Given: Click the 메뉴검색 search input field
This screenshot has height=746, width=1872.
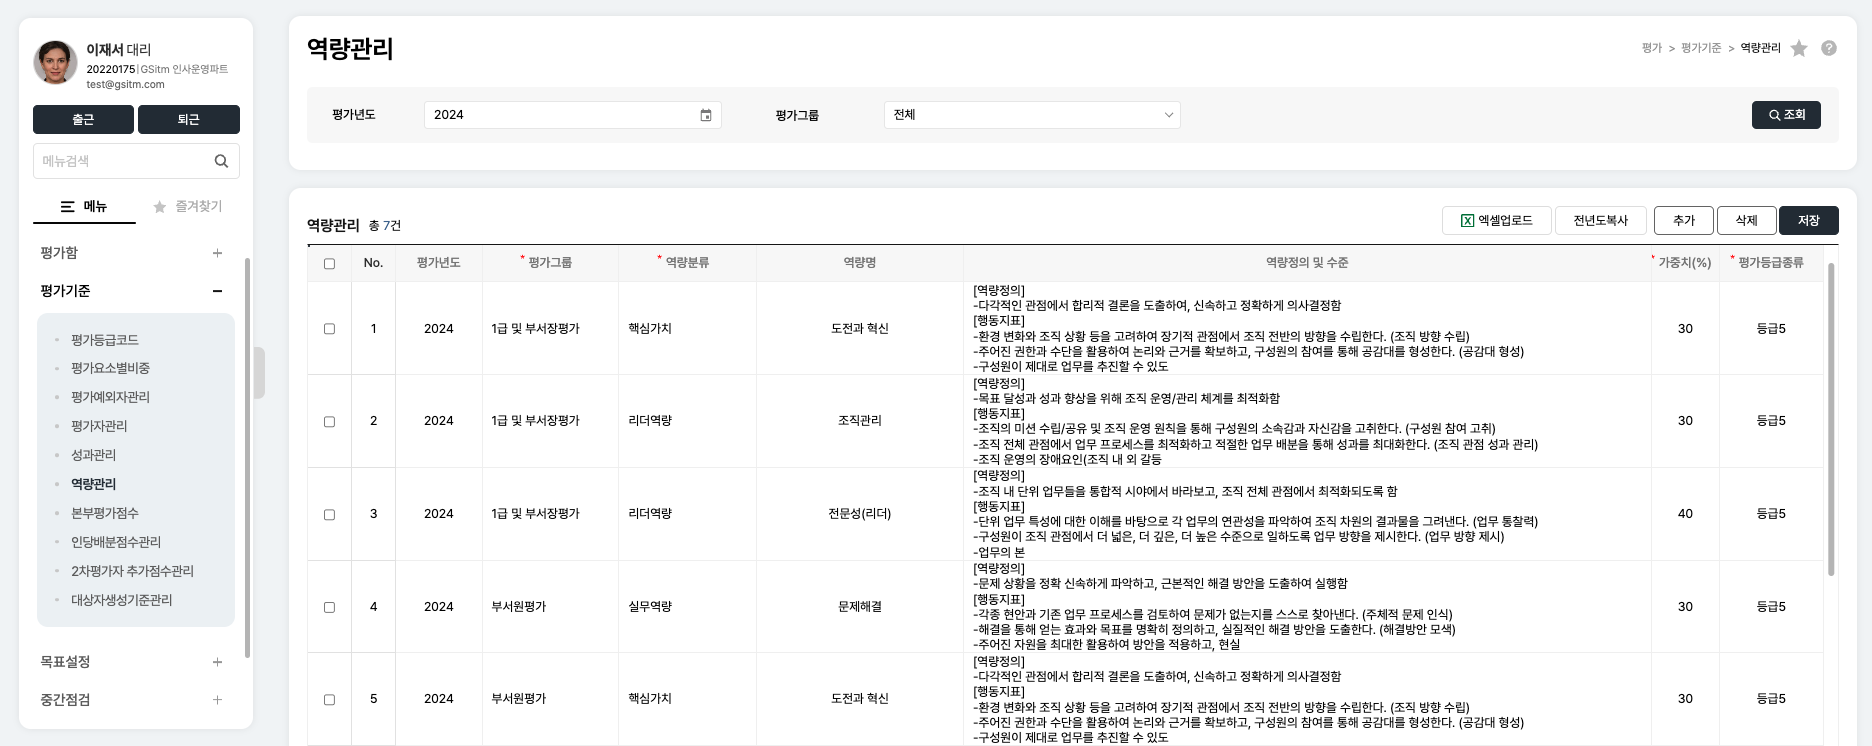Looking at the screenshot, I should (122, 161).
